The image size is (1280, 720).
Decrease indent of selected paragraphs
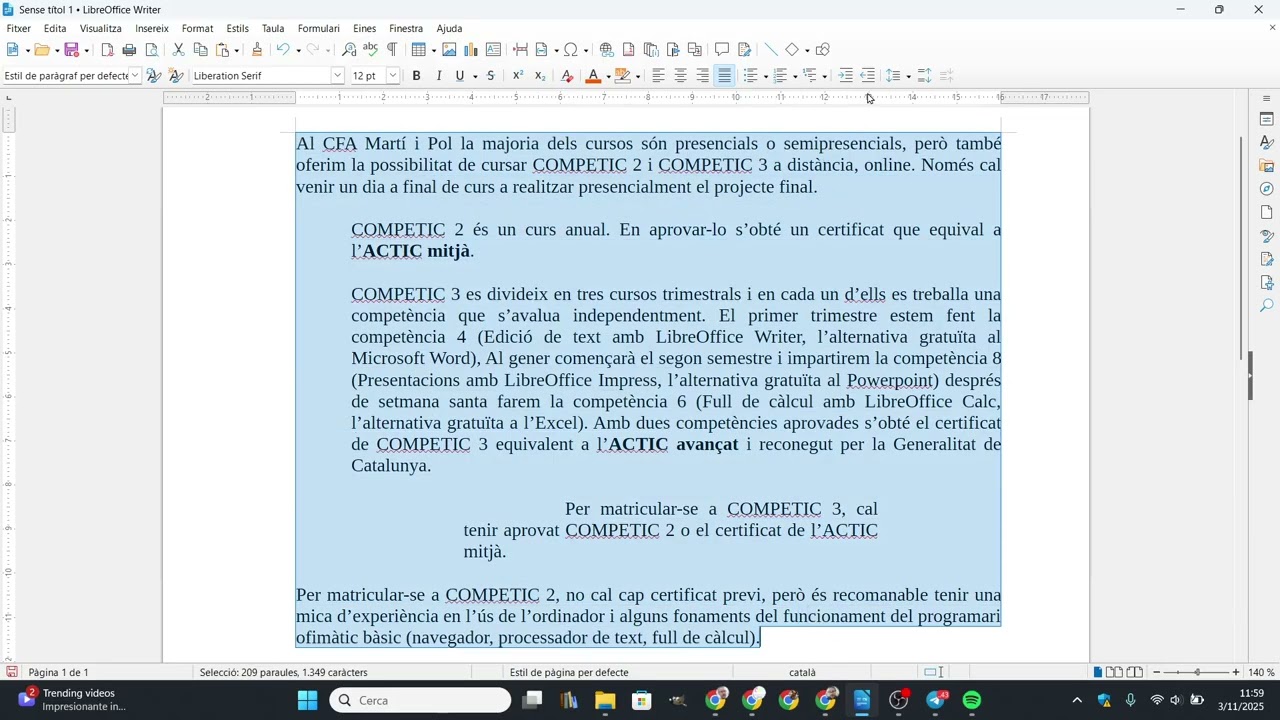(868, 76)
